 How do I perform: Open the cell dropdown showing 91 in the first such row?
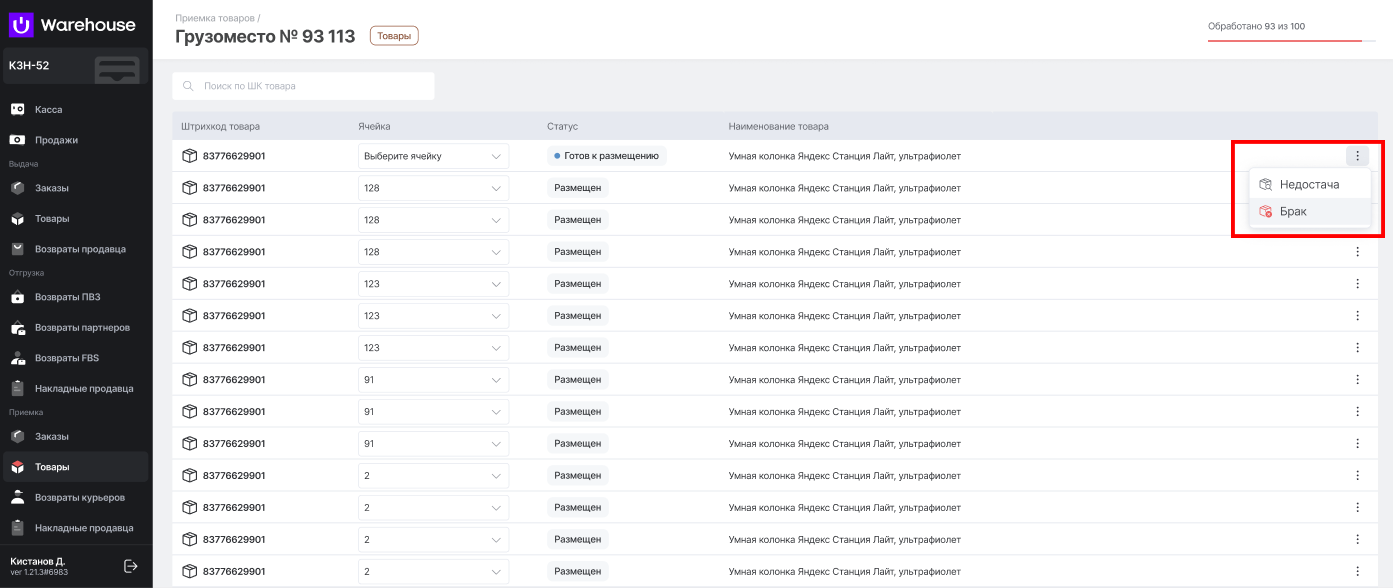pos(433,380)
